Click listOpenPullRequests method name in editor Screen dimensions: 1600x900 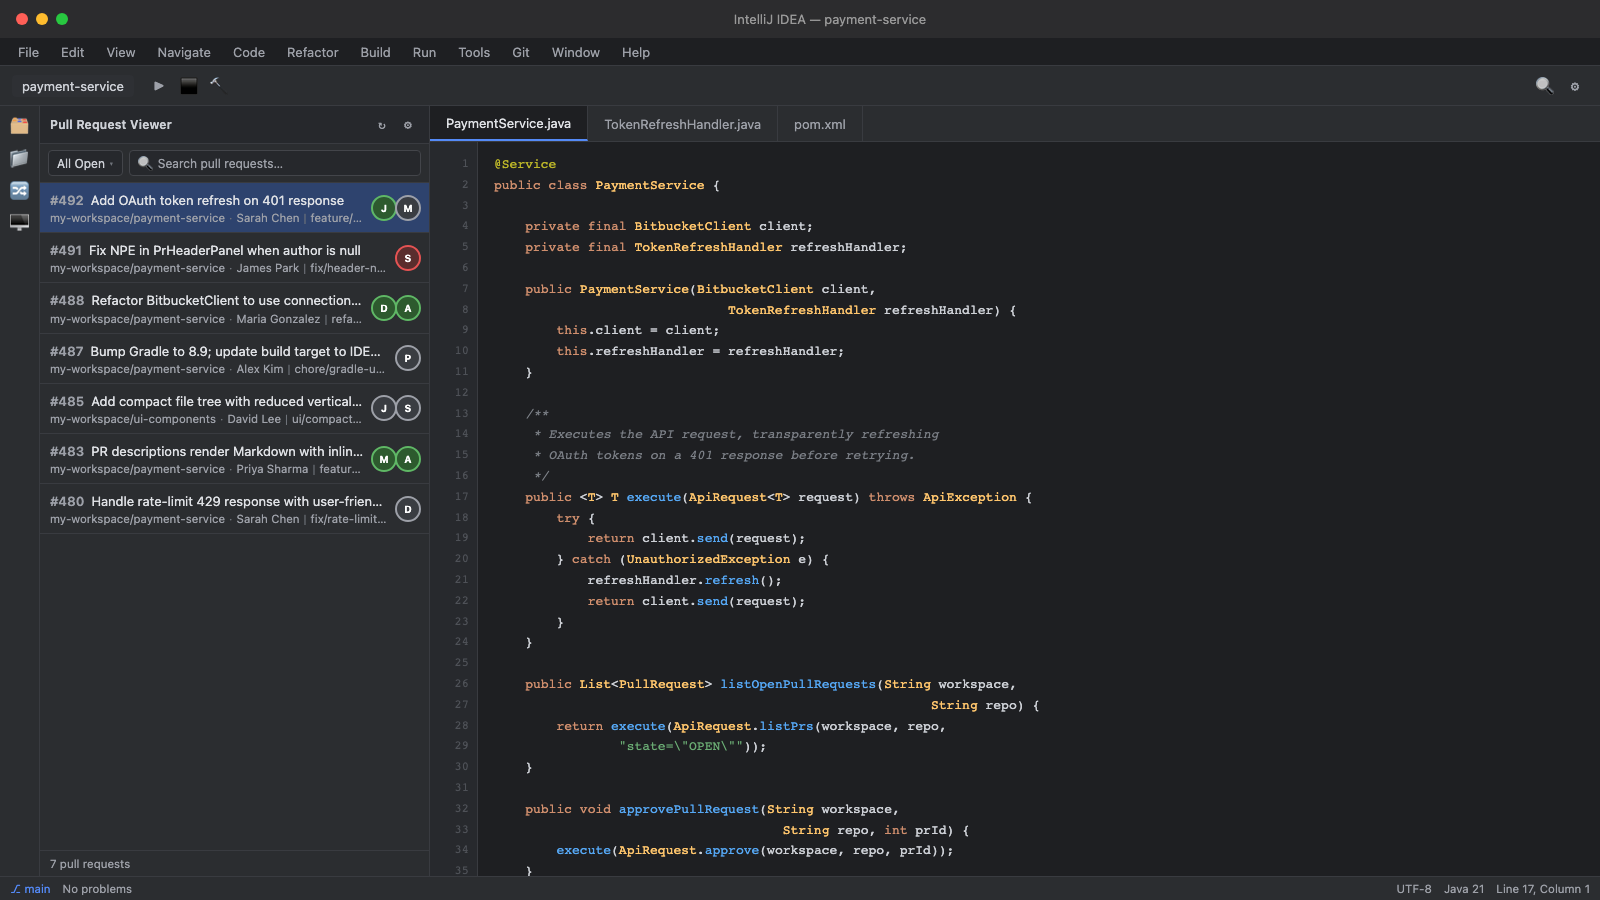pyautogui.click(x=798, y=684)
